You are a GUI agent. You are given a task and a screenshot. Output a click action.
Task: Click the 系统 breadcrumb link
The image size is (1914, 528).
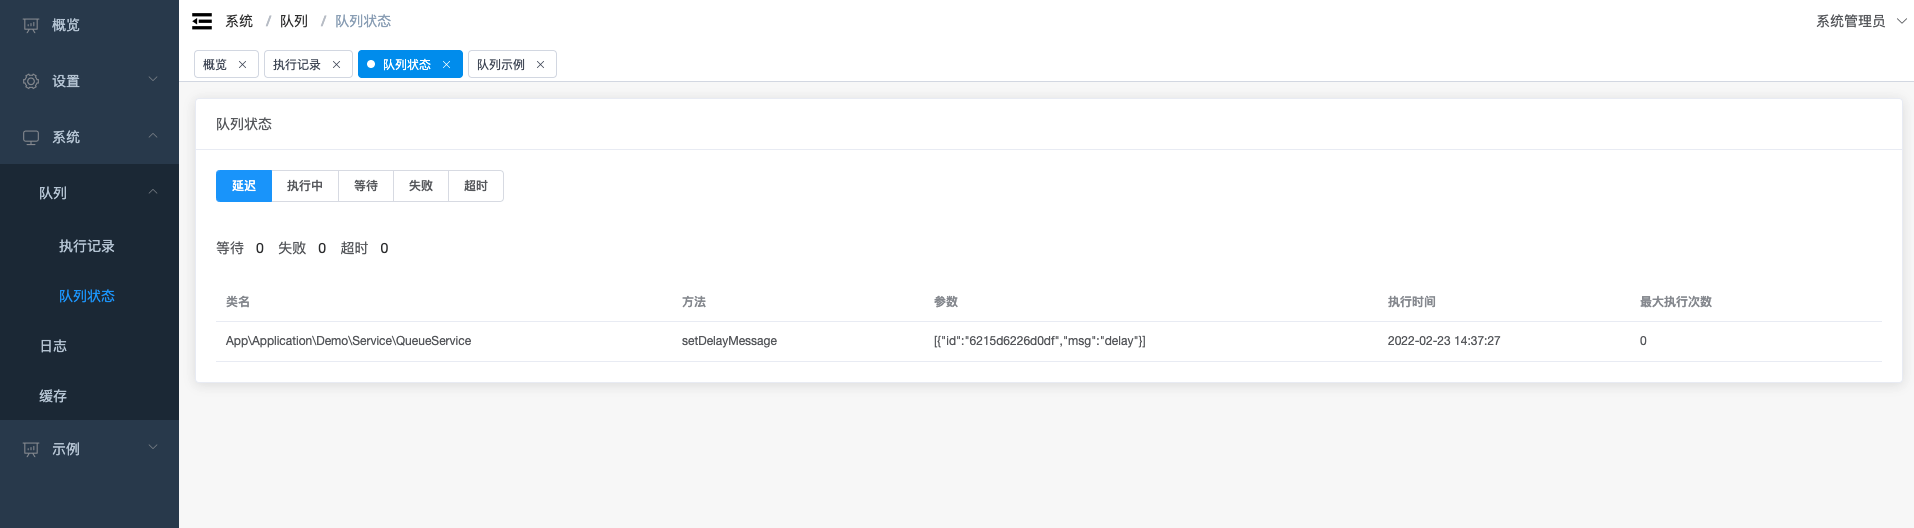click(x=239, y=21)
